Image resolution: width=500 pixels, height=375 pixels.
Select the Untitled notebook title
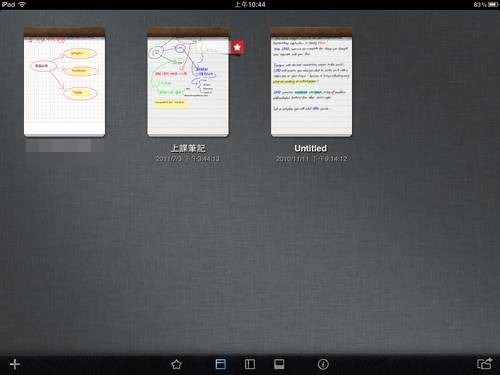pos(311,148)
